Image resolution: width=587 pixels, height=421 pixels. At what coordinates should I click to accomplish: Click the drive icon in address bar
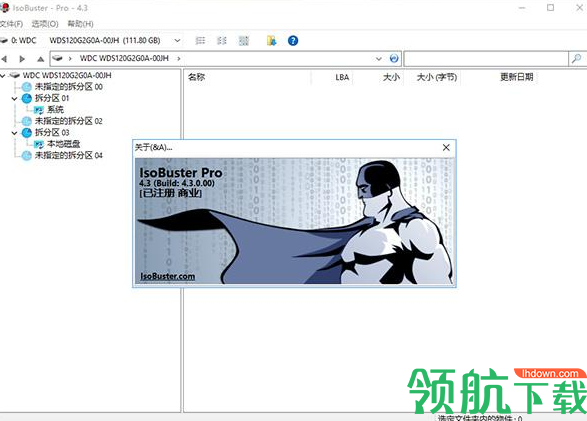(x=57, y=58)
